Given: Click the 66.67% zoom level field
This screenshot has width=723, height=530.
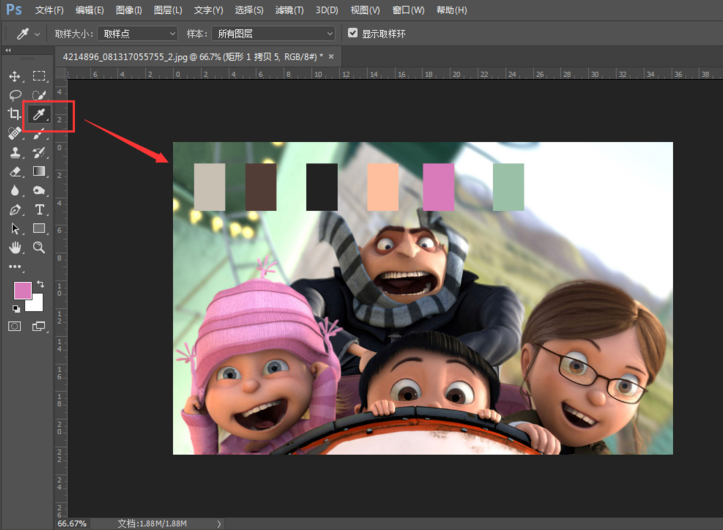Looking at the screenshot, I should pos(71,523).
